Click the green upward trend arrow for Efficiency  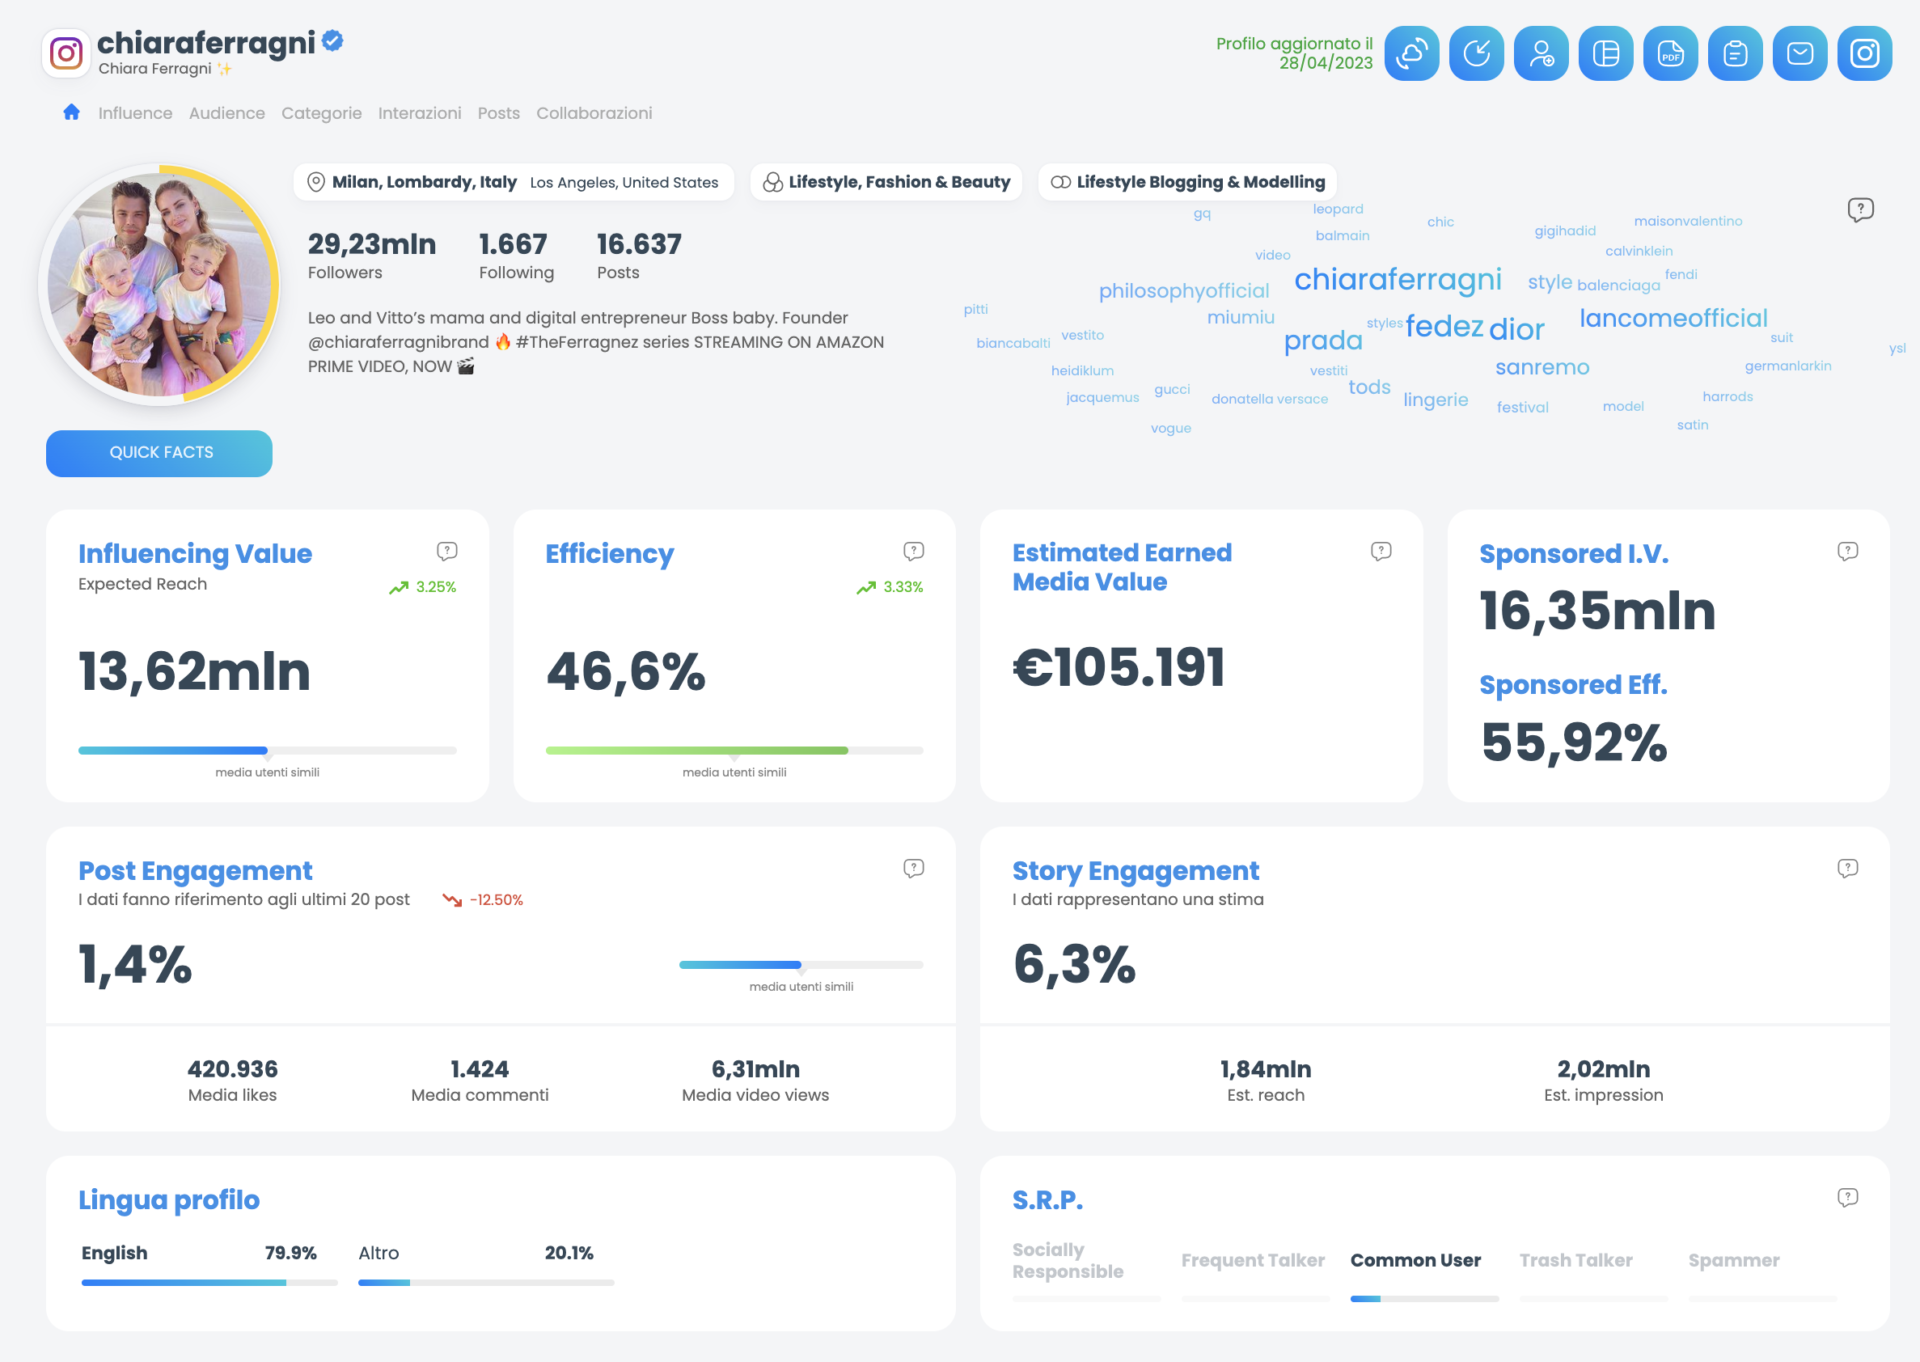tap(866, 588)
